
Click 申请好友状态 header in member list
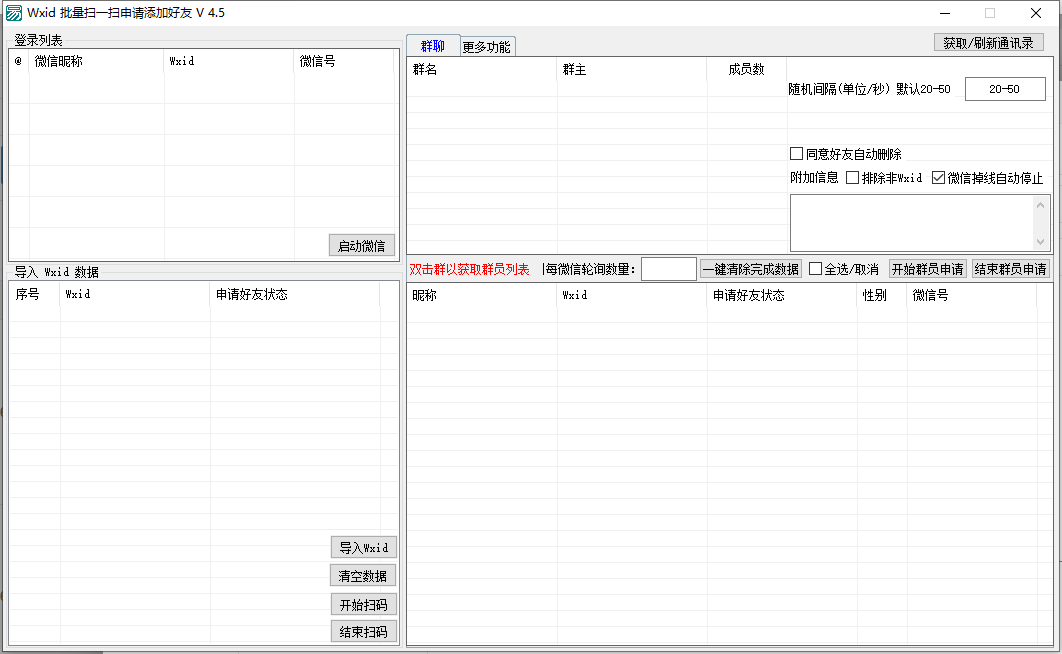click(x=782, y=295)
